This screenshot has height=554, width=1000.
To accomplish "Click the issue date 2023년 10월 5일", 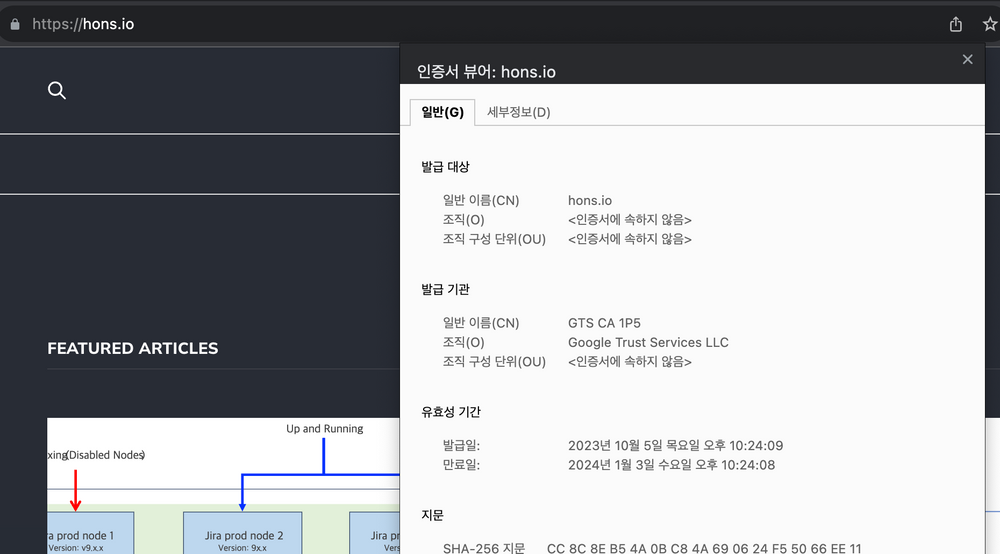I will [x=675, y=446].
